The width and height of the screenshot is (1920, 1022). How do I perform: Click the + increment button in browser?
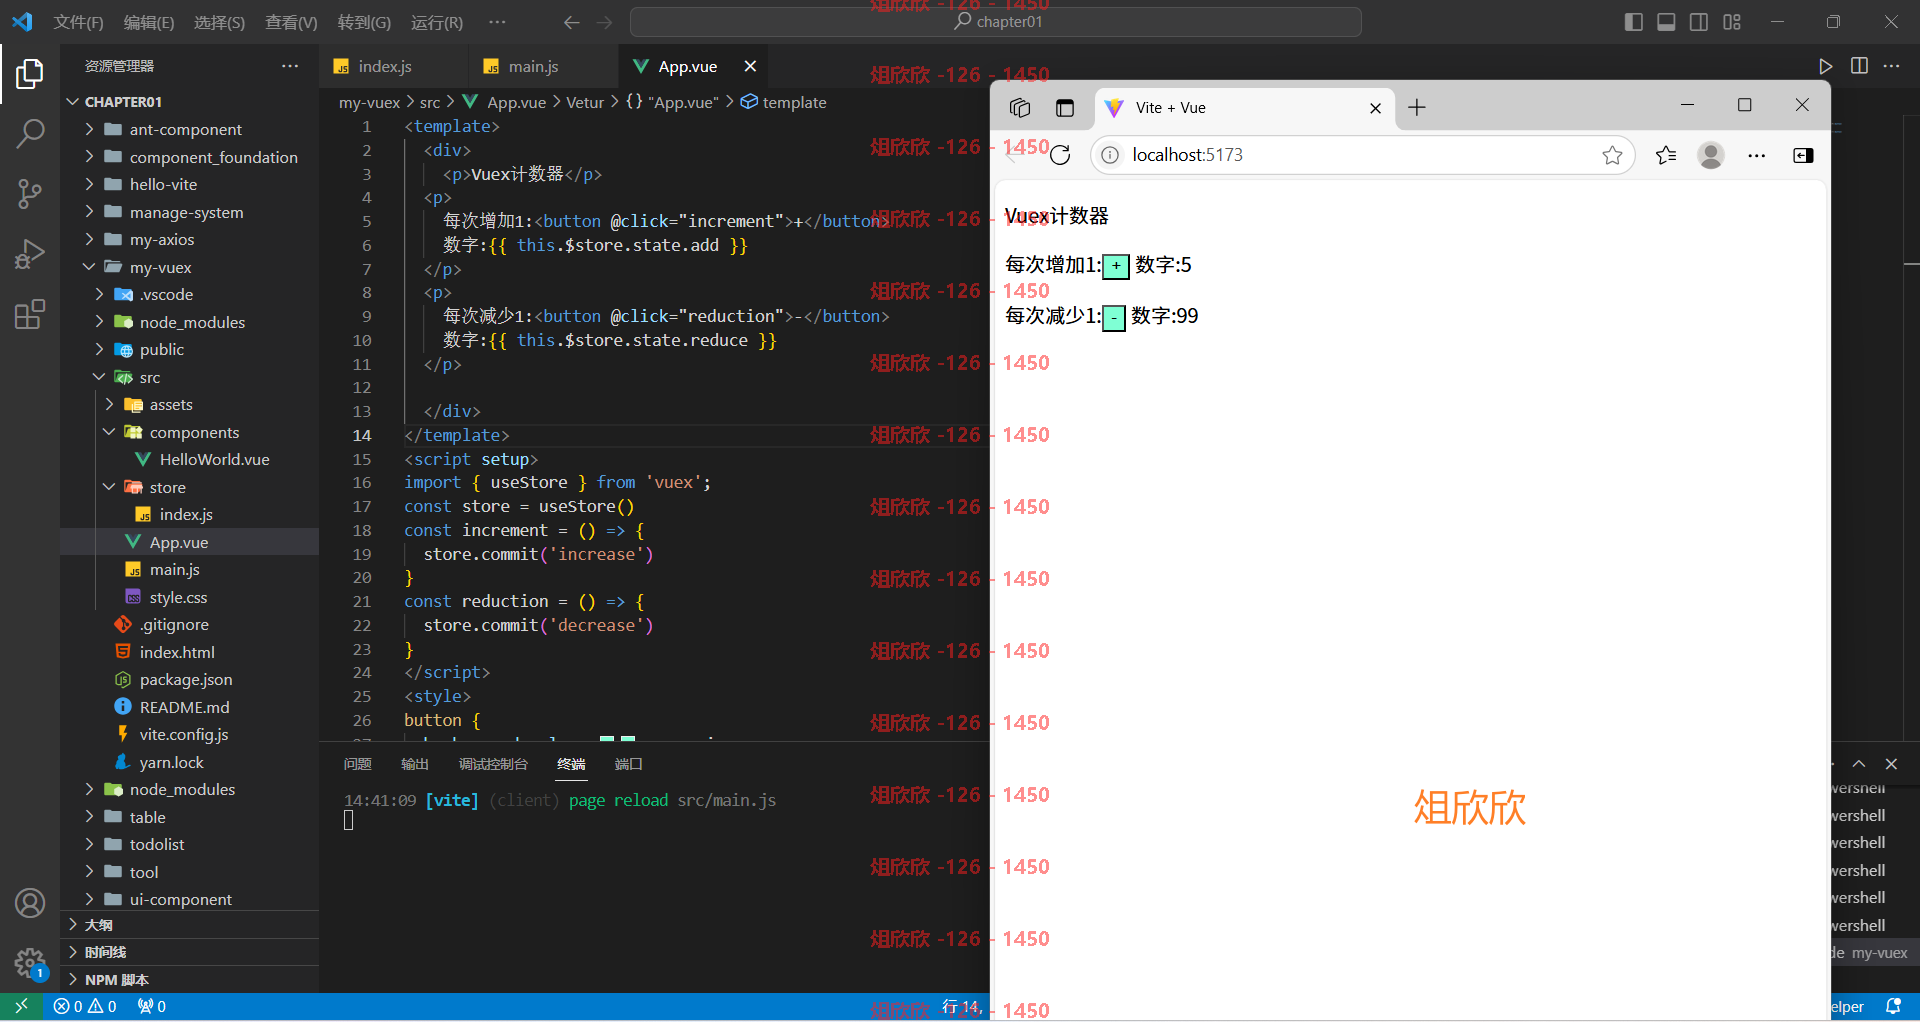[x=1116, y=266]
